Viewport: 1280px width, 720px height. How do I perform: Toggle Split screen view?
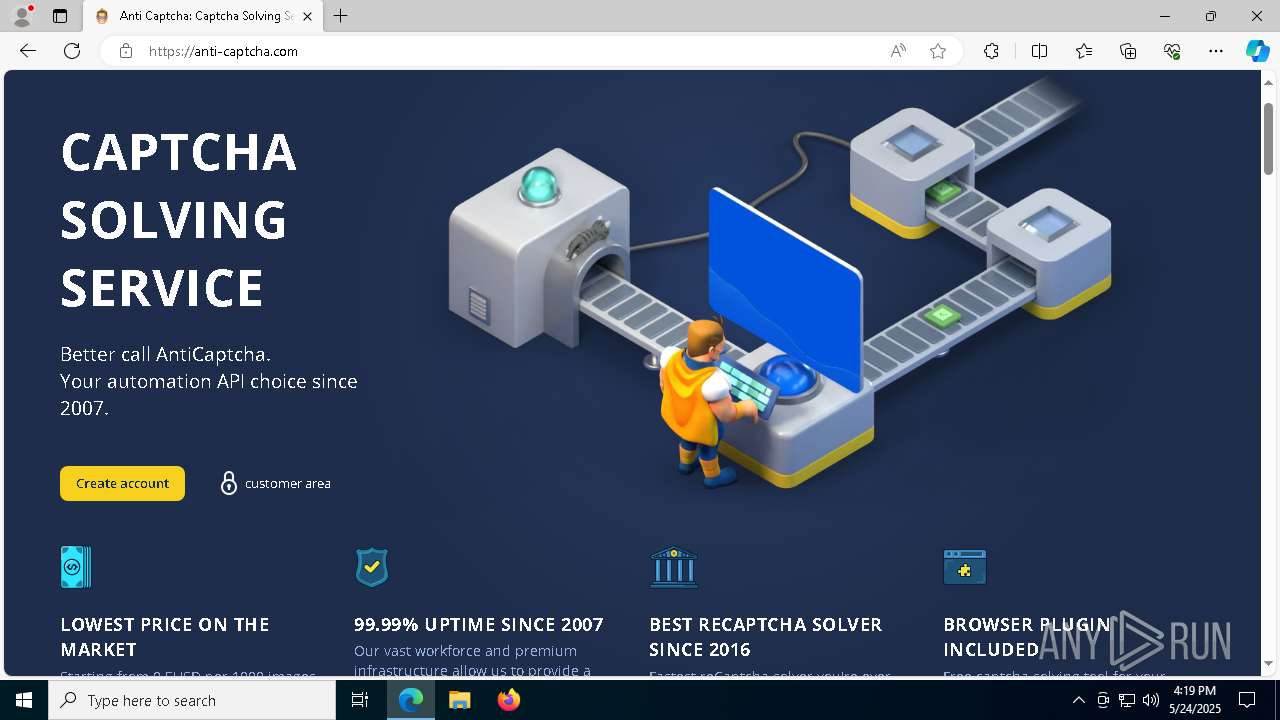[x=1039, y=51]
